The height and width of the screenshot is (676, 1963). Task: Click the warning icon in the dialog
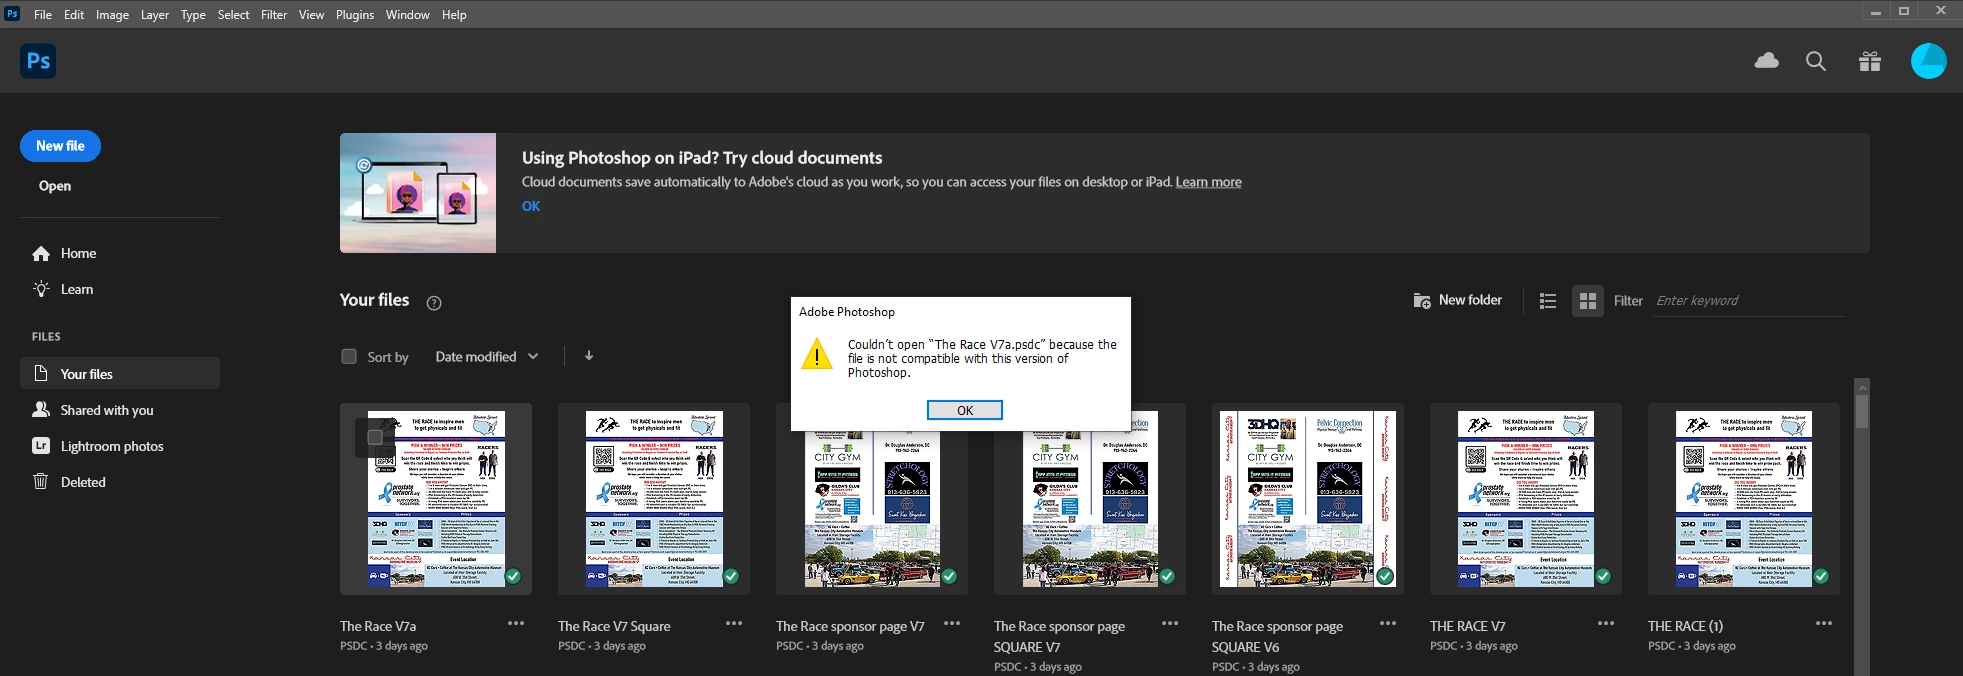[817, 354]
